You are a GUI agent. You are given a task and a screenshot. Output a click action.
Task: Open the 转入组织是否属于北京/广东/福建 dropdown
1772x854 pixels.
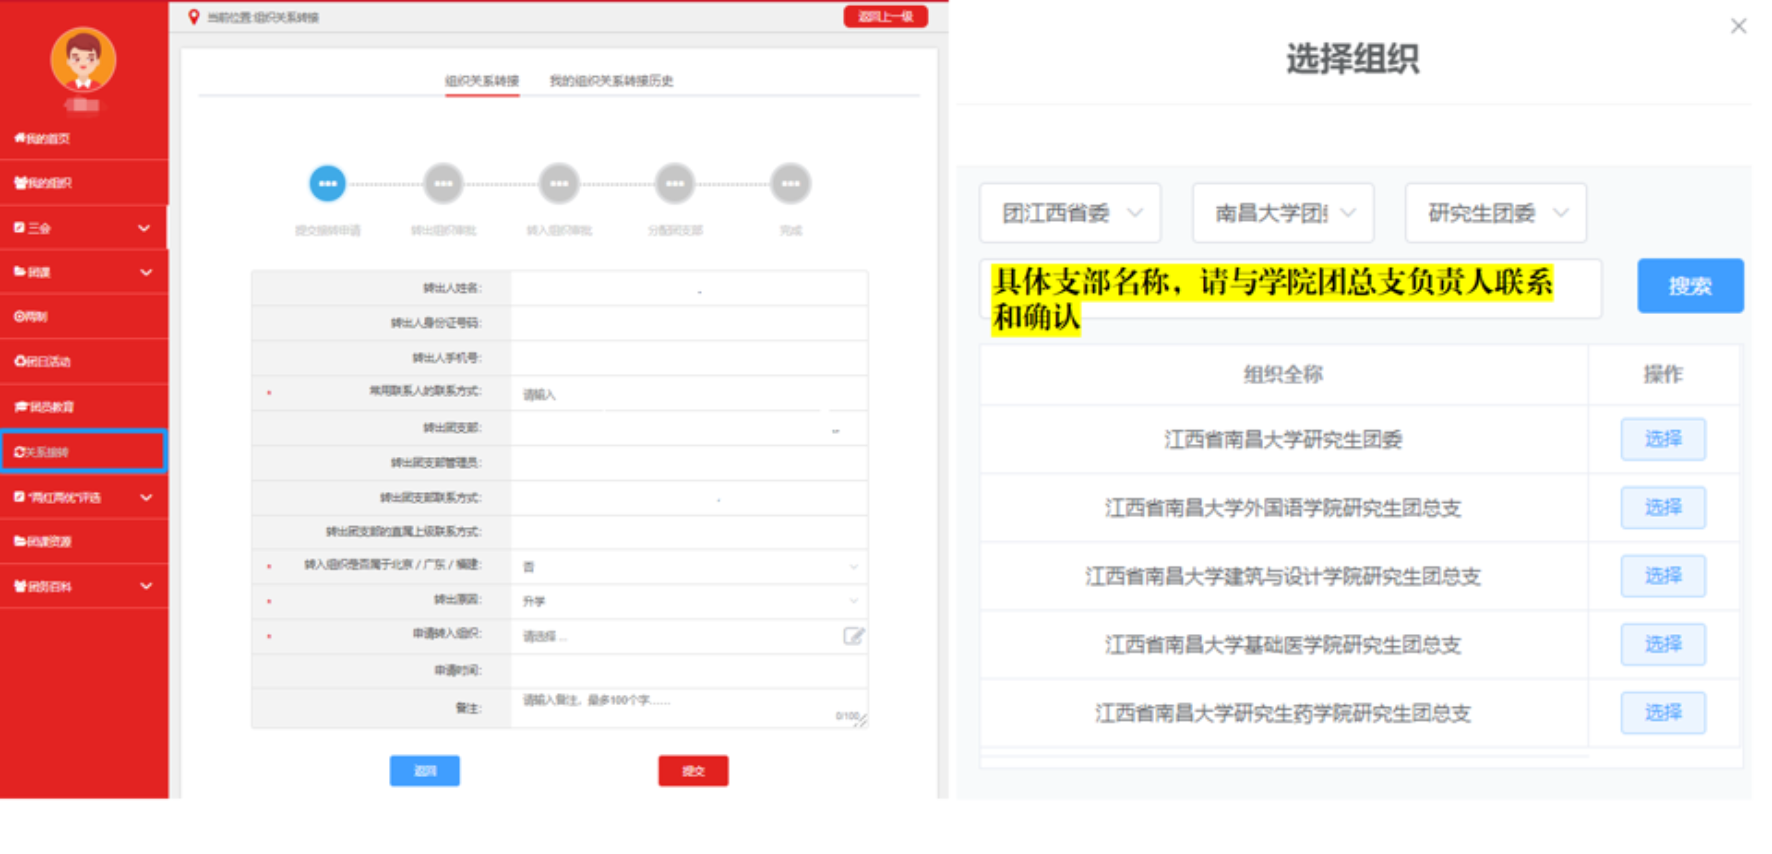(x=689, y=566)
